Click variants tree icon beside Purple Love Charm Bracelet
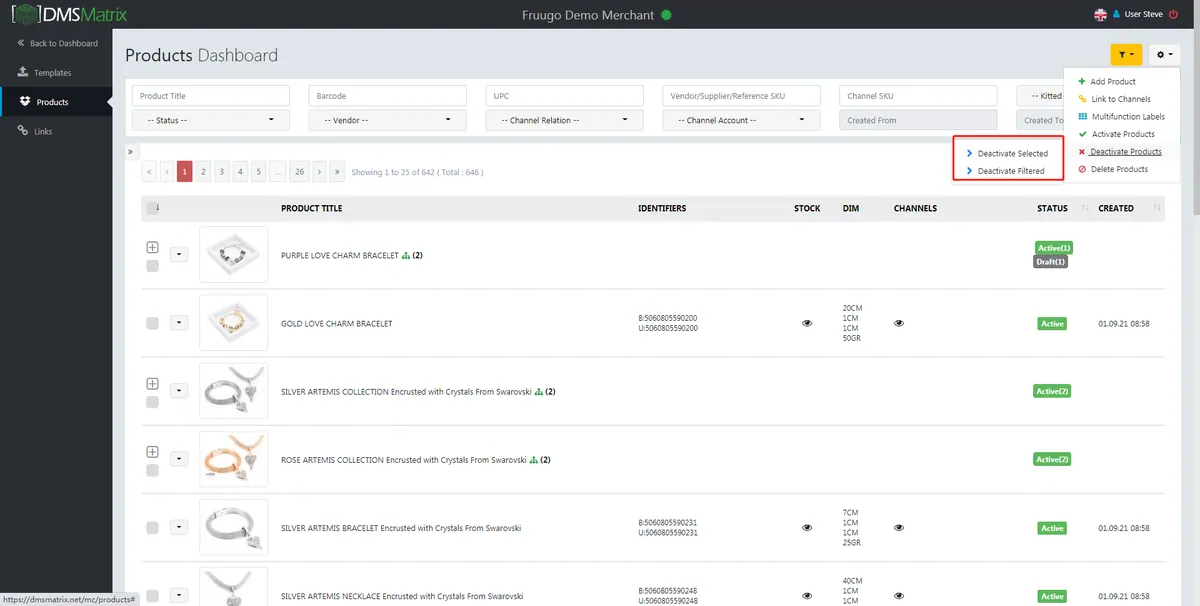This screenshot has width=1200, height=606. pos(406,255)
